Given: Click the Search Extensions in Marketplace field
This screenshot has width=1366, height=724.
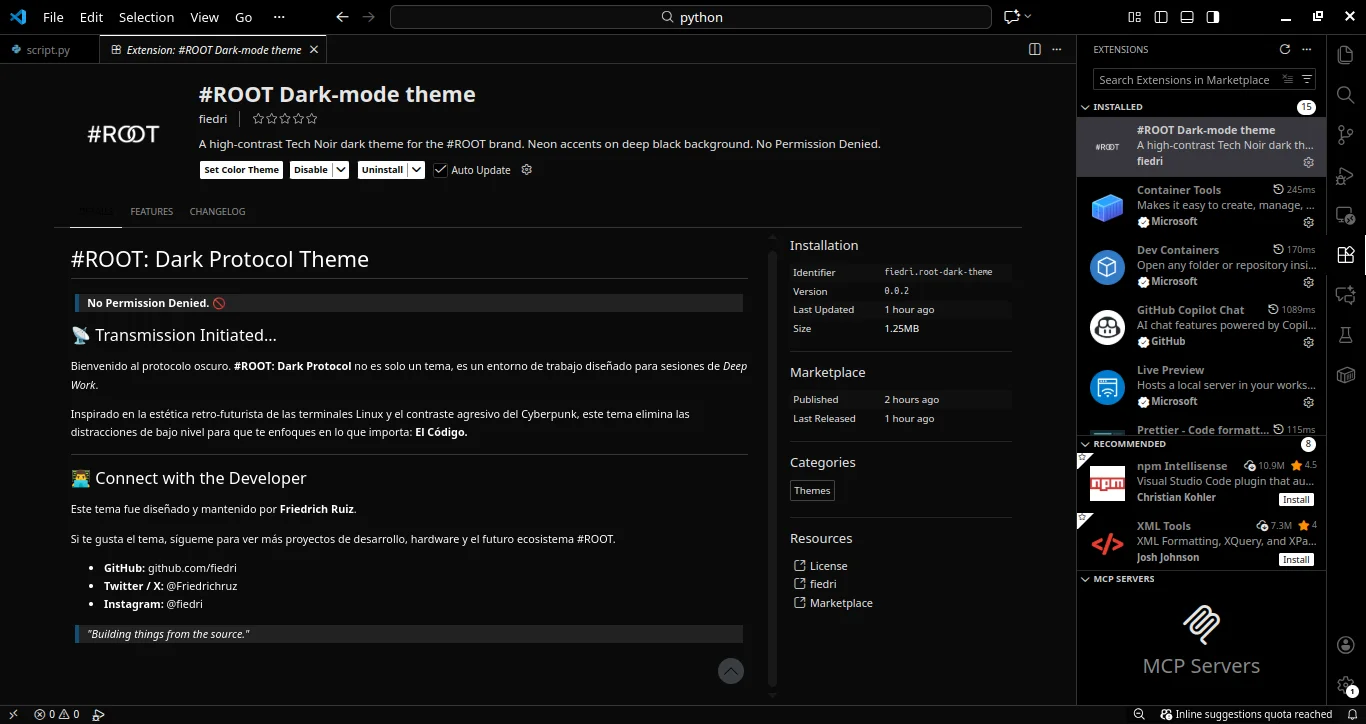Looking at the screenshot, I should pos(1183,80).
